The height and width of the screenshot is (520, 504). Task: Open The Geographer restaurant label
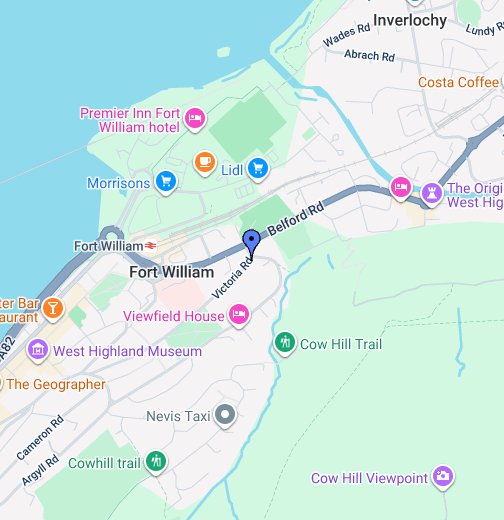pyautogui.click(x=56, y=384)
